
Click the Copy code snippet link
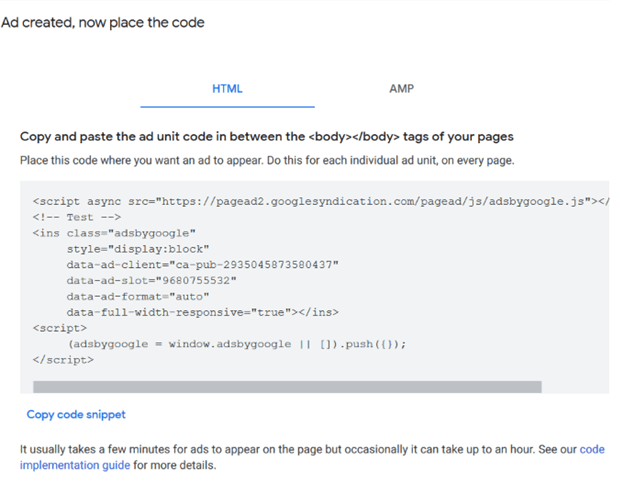tap(76, 414)
